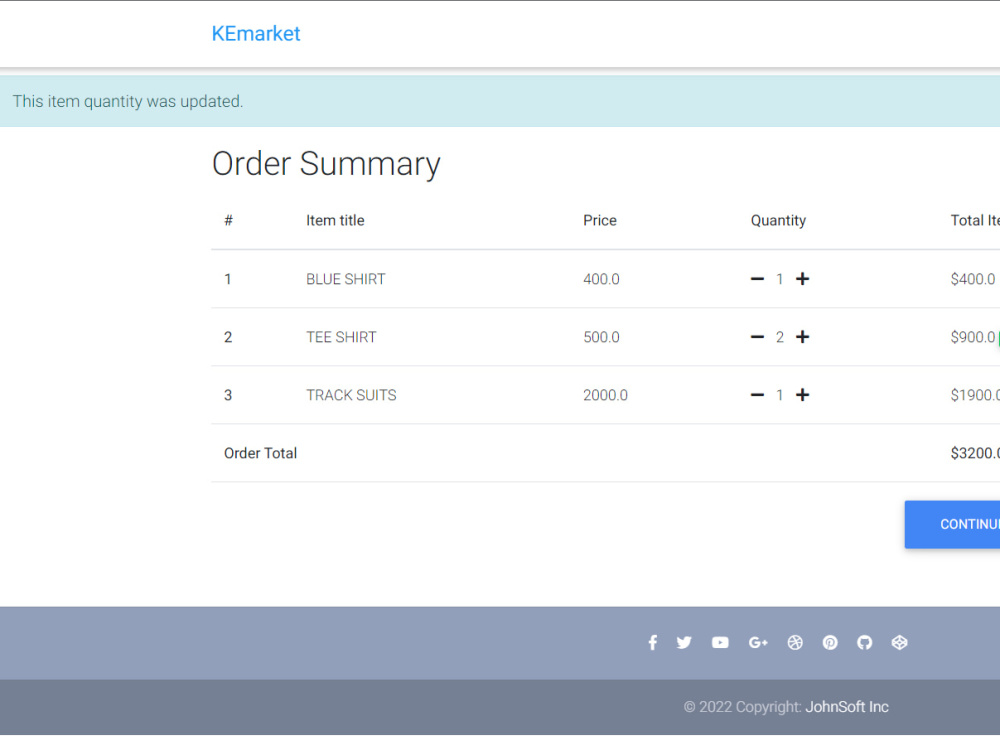Open the Facebook icon in footer

pyautogui.click(x=652, y=642)
